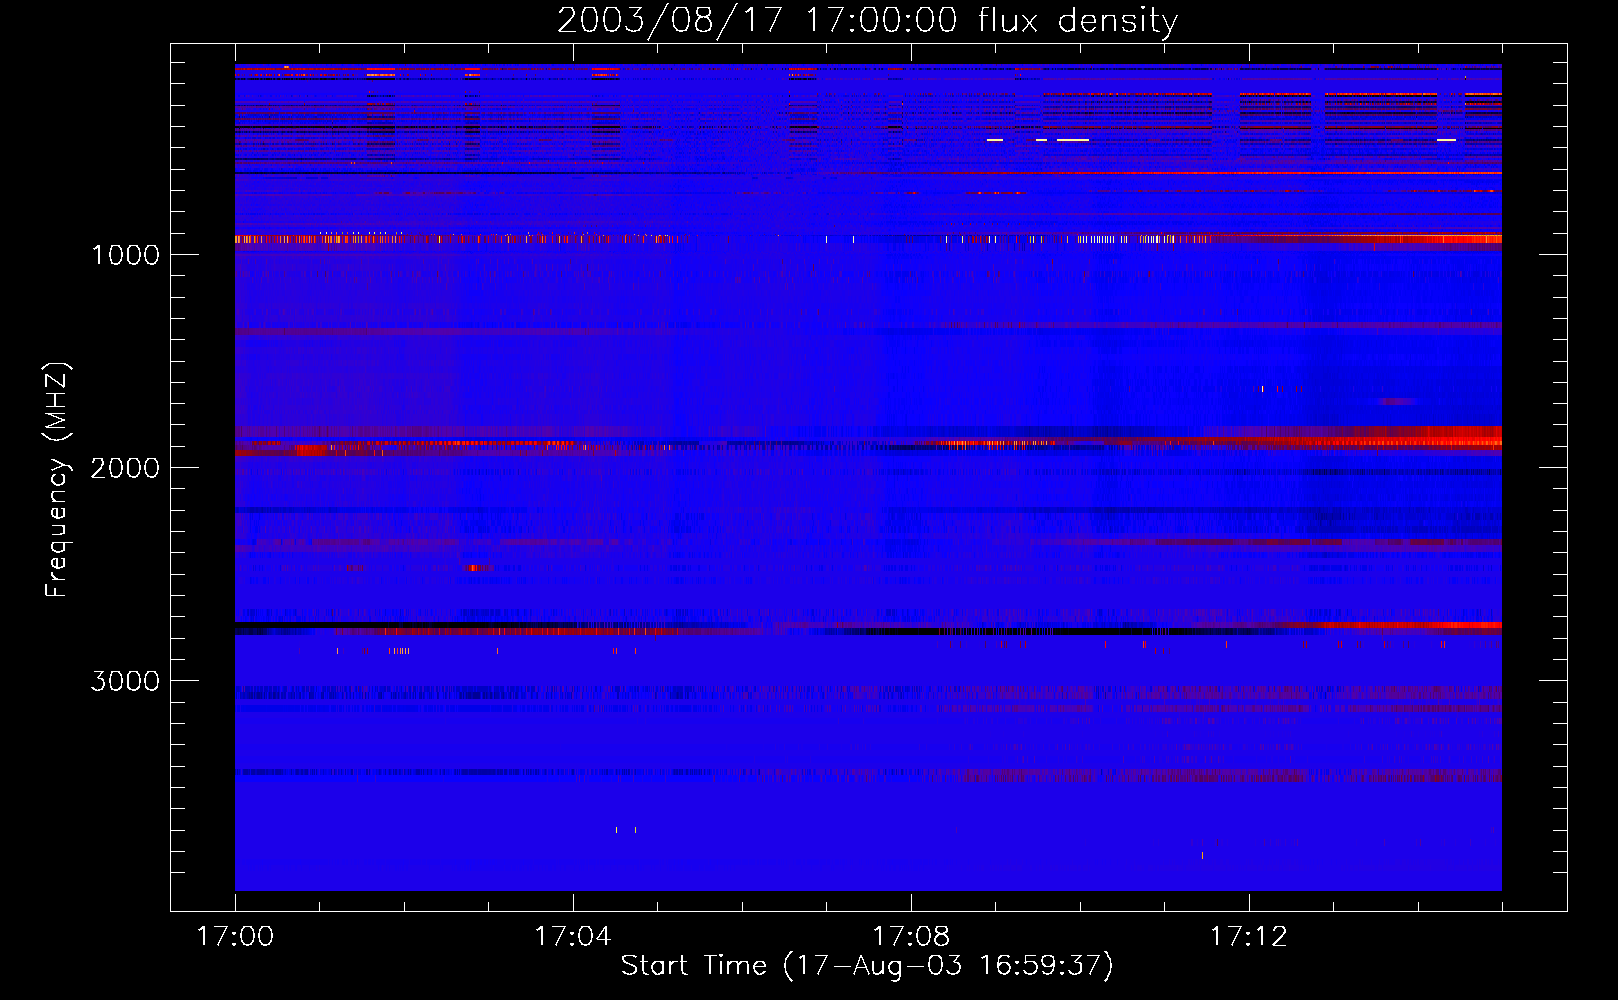
Task: Click the 3000 frequency tick label
Action: (x=125, y=681)
